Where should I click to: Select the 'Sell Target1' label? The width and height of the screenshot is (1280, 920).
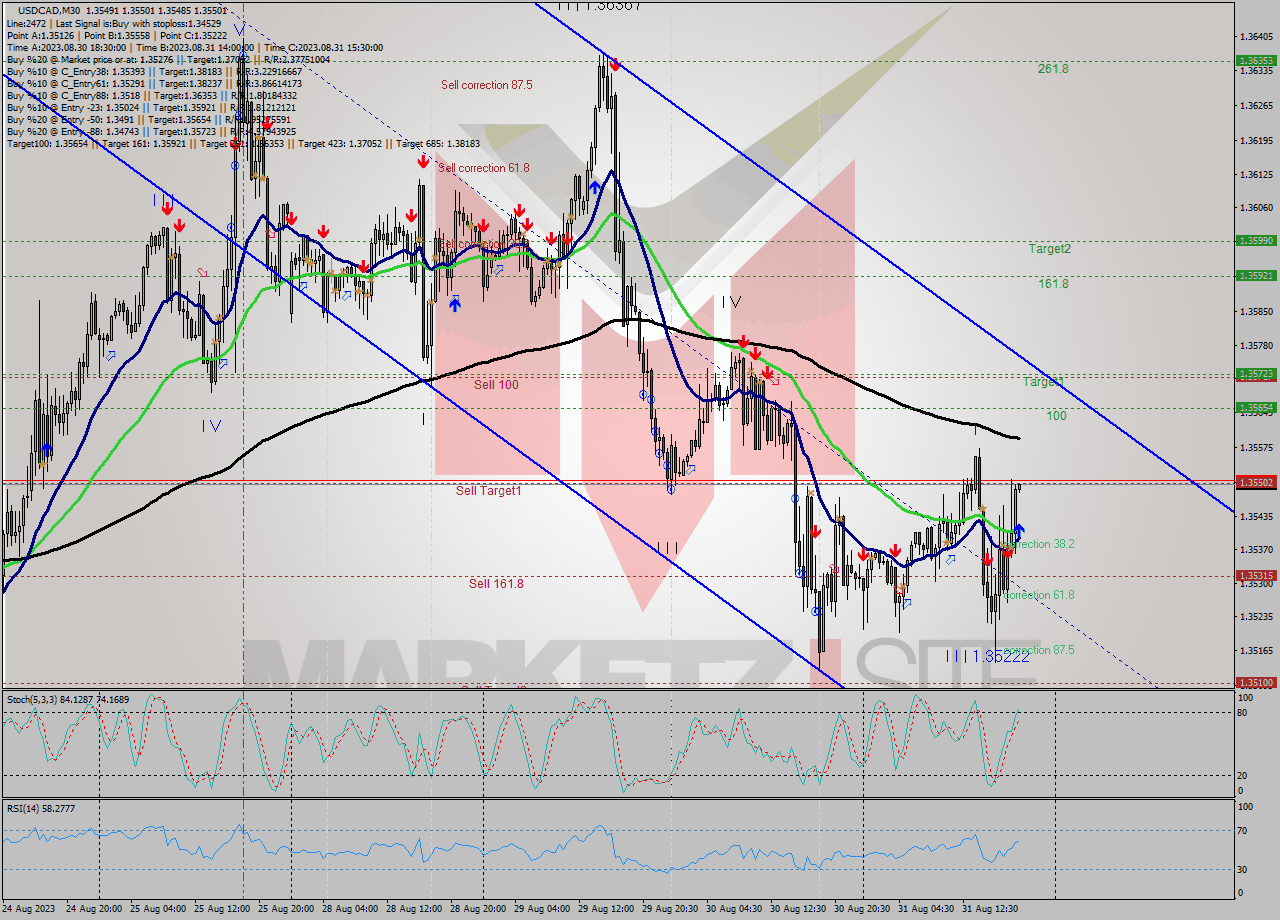pos(489,490)
